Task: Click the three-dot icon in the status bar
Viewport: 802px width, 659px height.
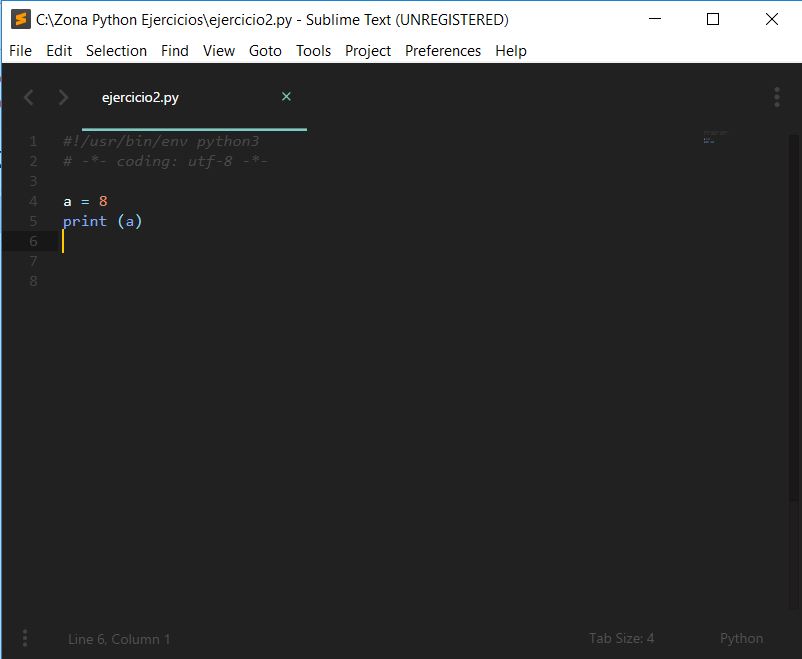Action: point(24,638)
